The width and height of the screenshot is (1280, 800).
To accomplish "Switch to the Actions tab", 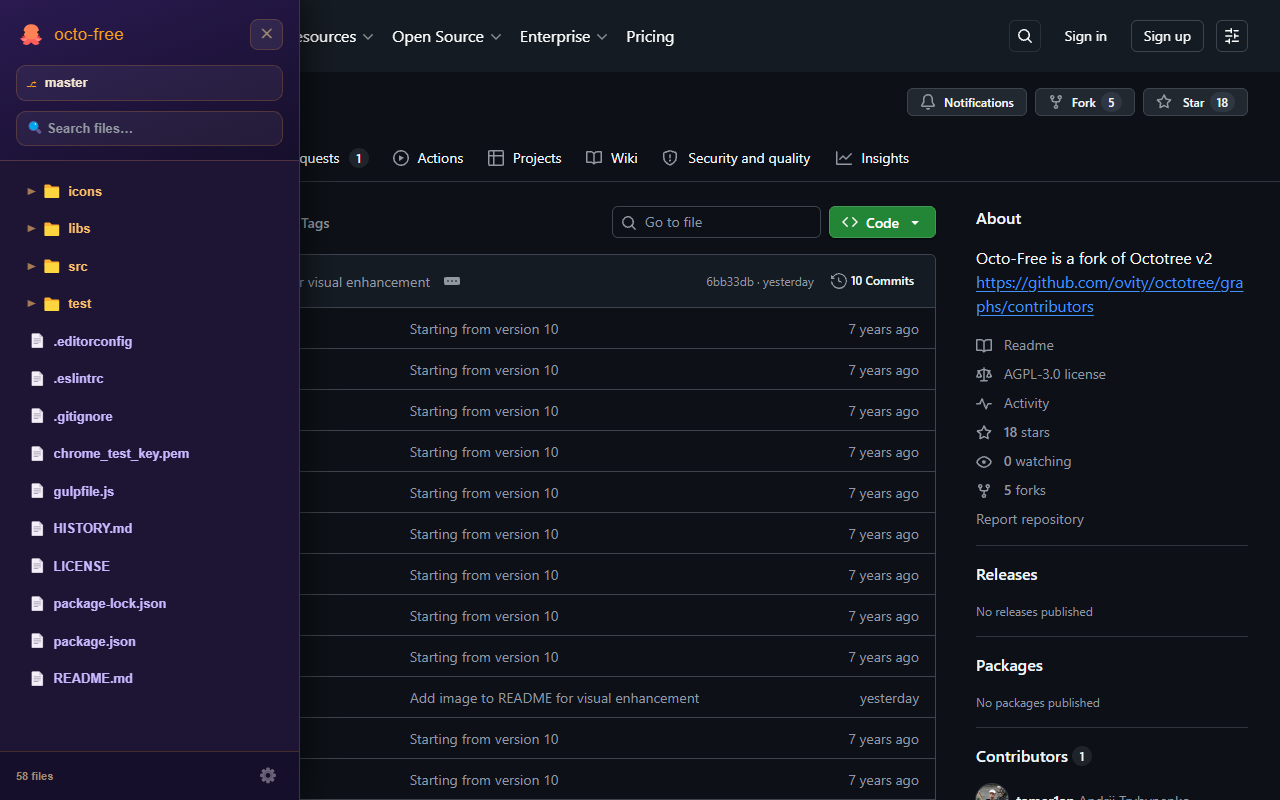I will (428, 158).
